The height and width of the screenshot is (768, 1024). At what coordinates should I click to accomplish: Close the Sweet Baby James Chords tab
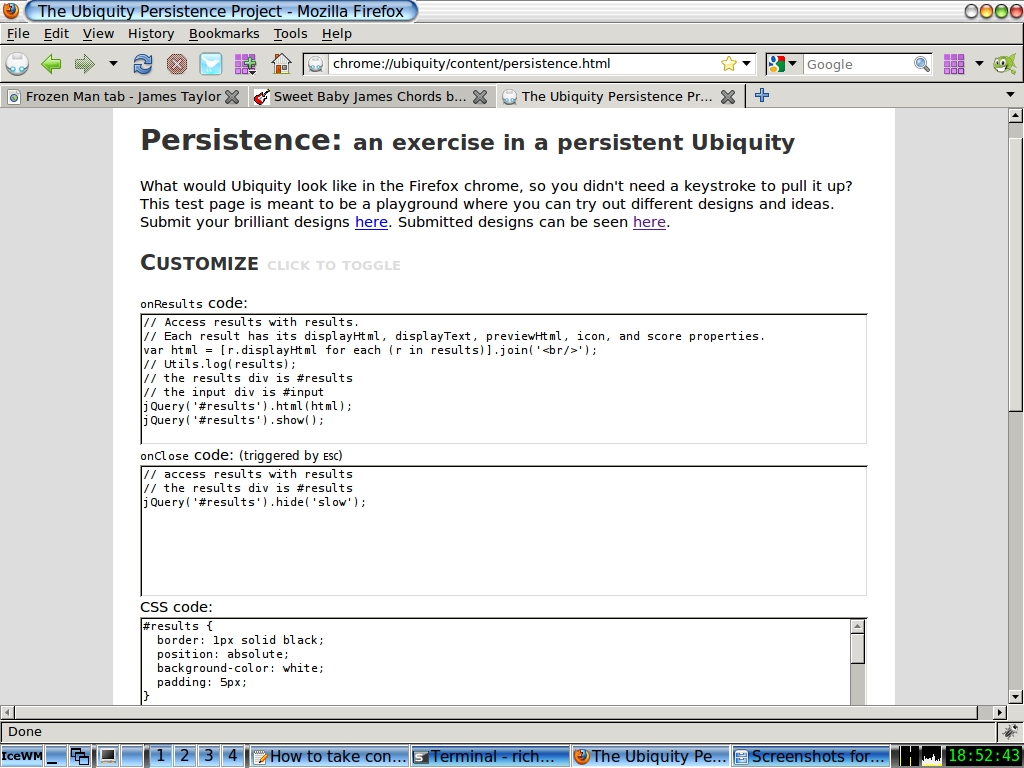pos(480,97)
